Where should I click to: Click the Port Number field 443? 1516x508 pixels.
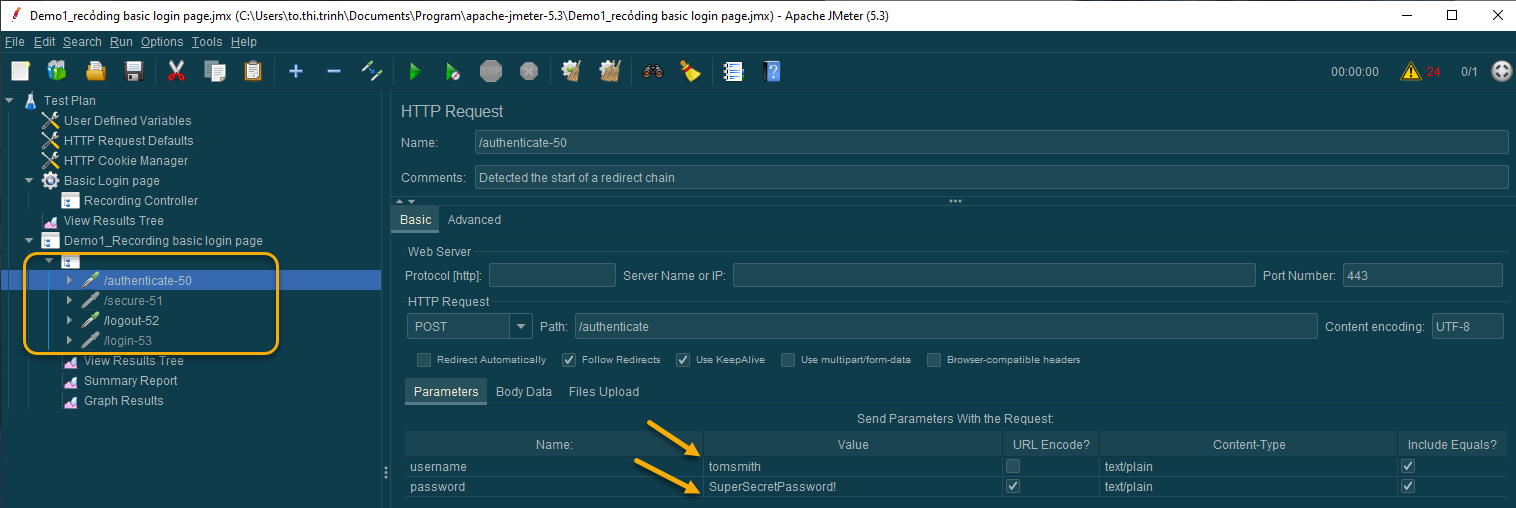(1422, 276)
